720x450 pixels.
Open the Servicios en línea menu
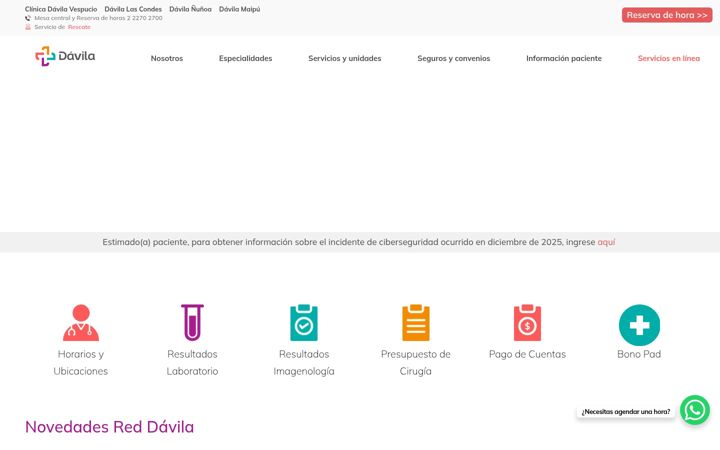click(669, 58)
